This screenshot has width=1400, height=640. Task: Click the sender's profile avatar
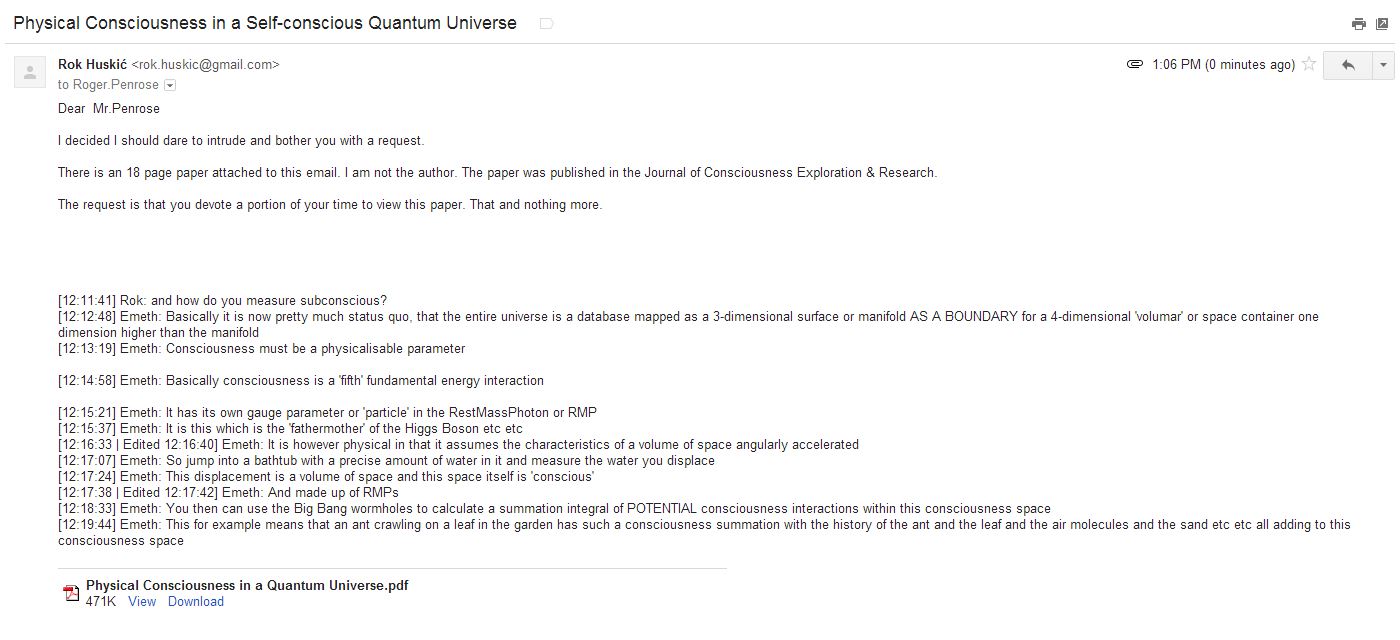point(30,72)
